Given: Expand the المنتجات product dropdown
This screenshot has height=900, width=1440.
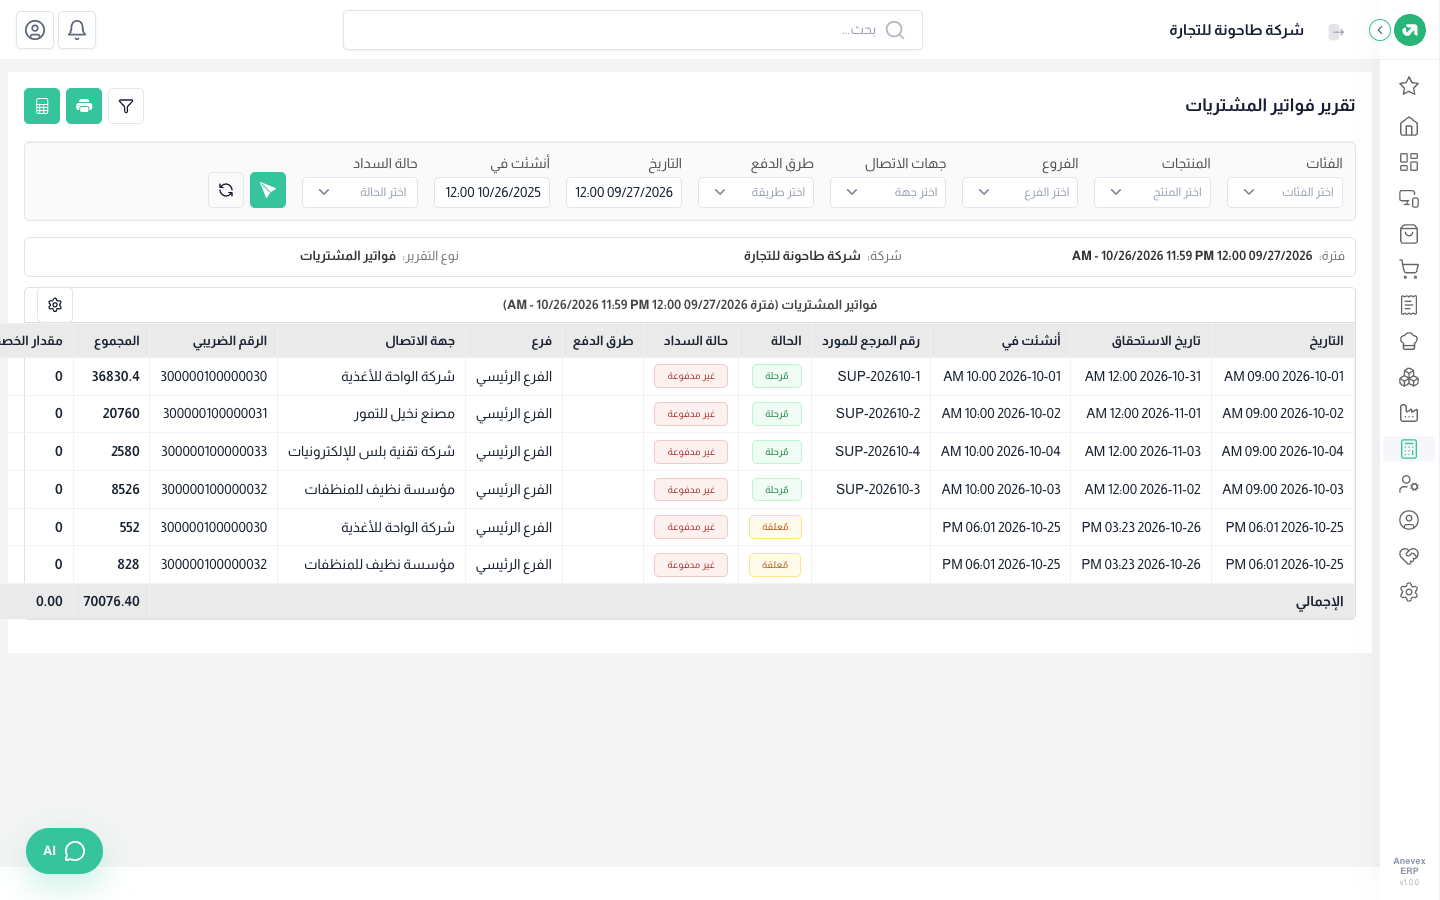Looking at the screenshot, I should point(1152,192).
